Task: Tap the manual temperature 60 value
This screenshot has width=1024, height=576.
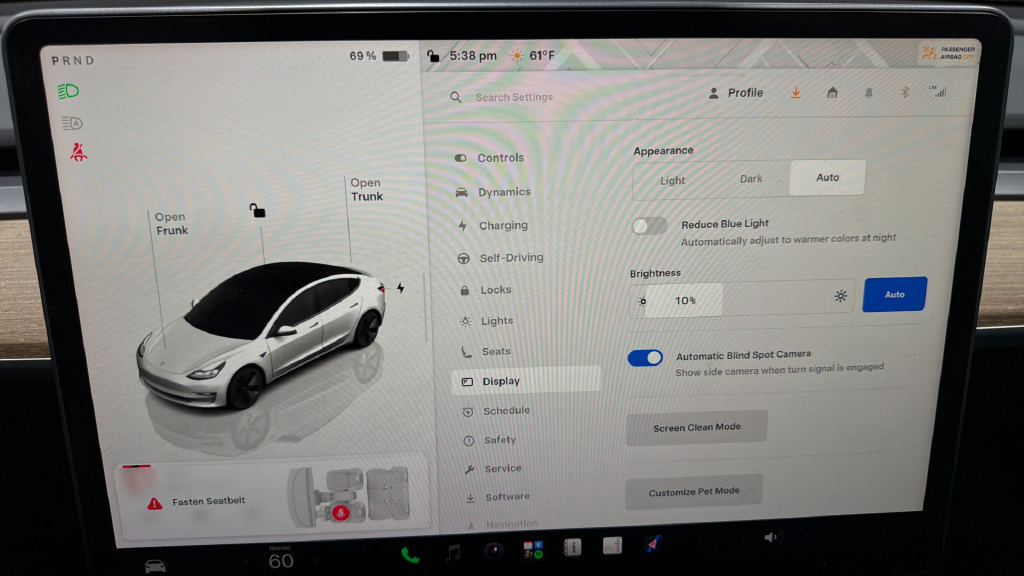Action: pos(281,560)
